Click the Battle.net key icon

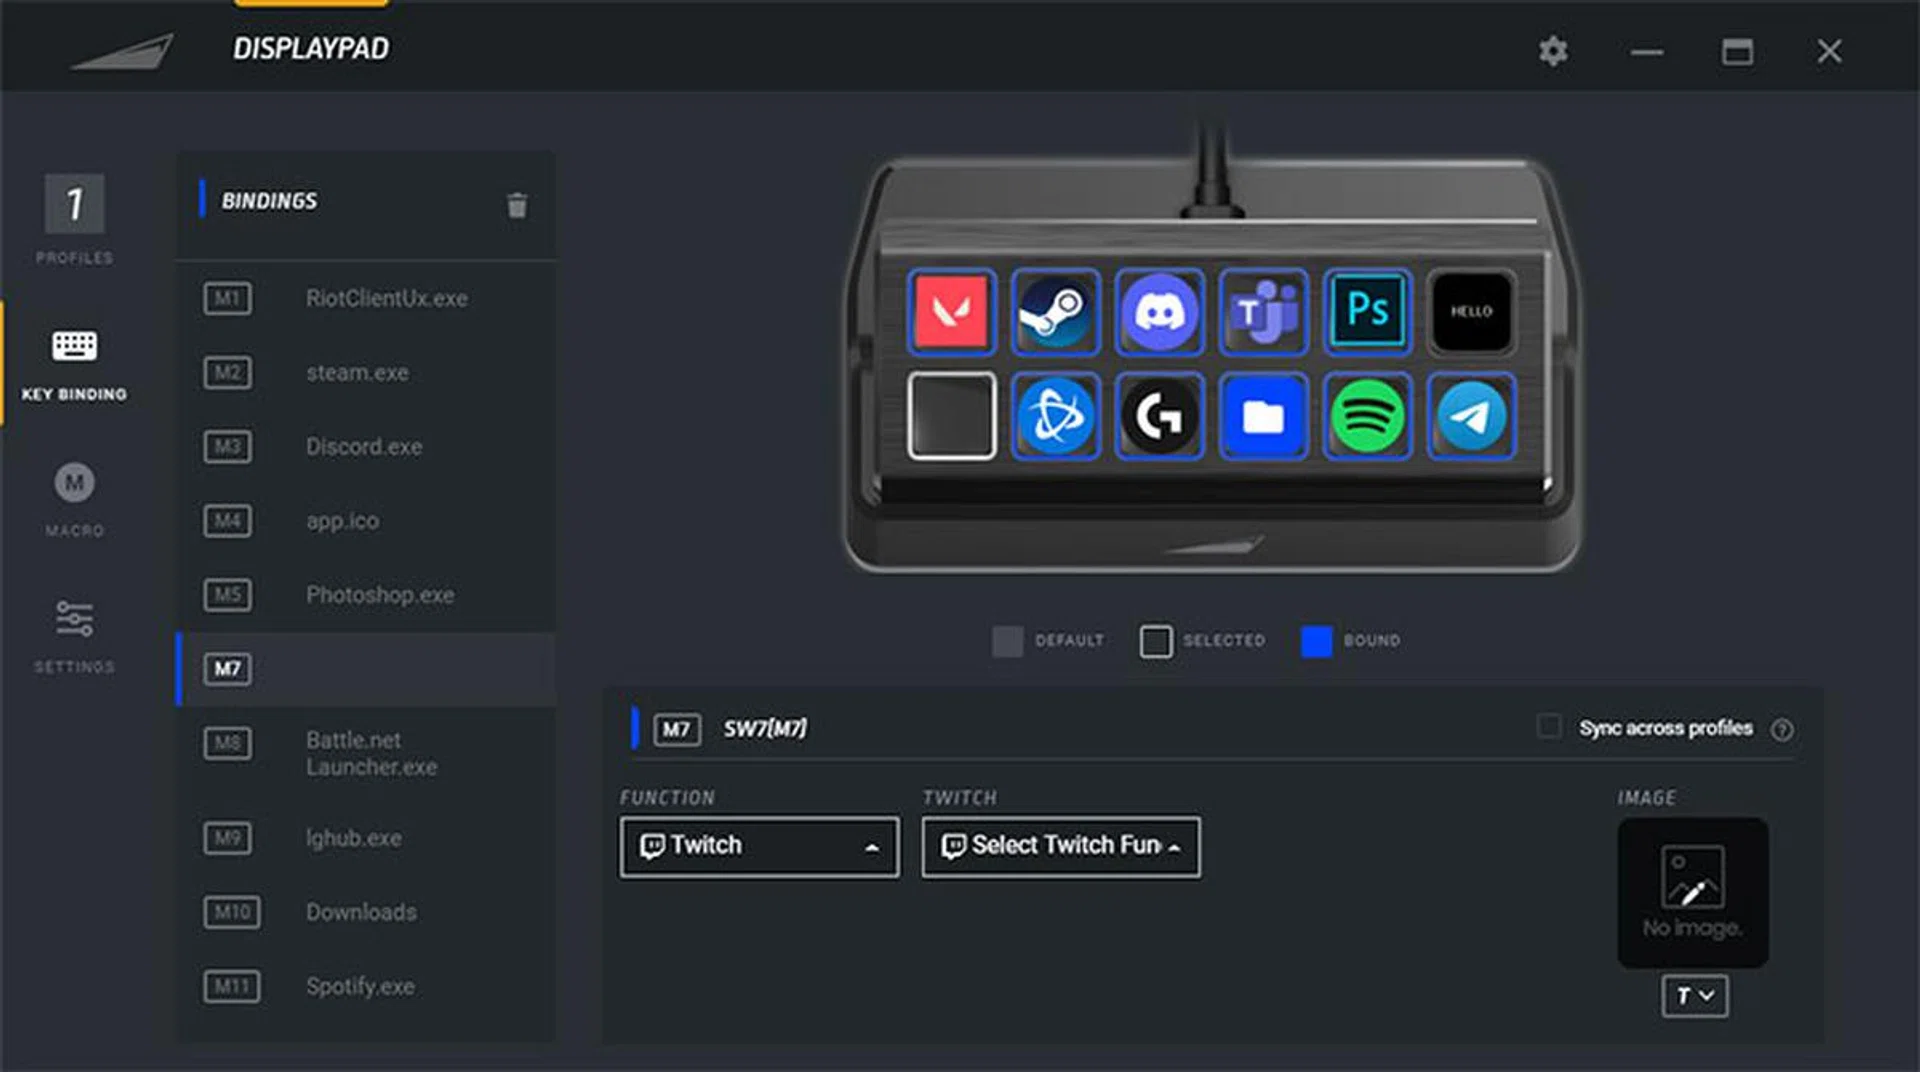[1055, 416]
